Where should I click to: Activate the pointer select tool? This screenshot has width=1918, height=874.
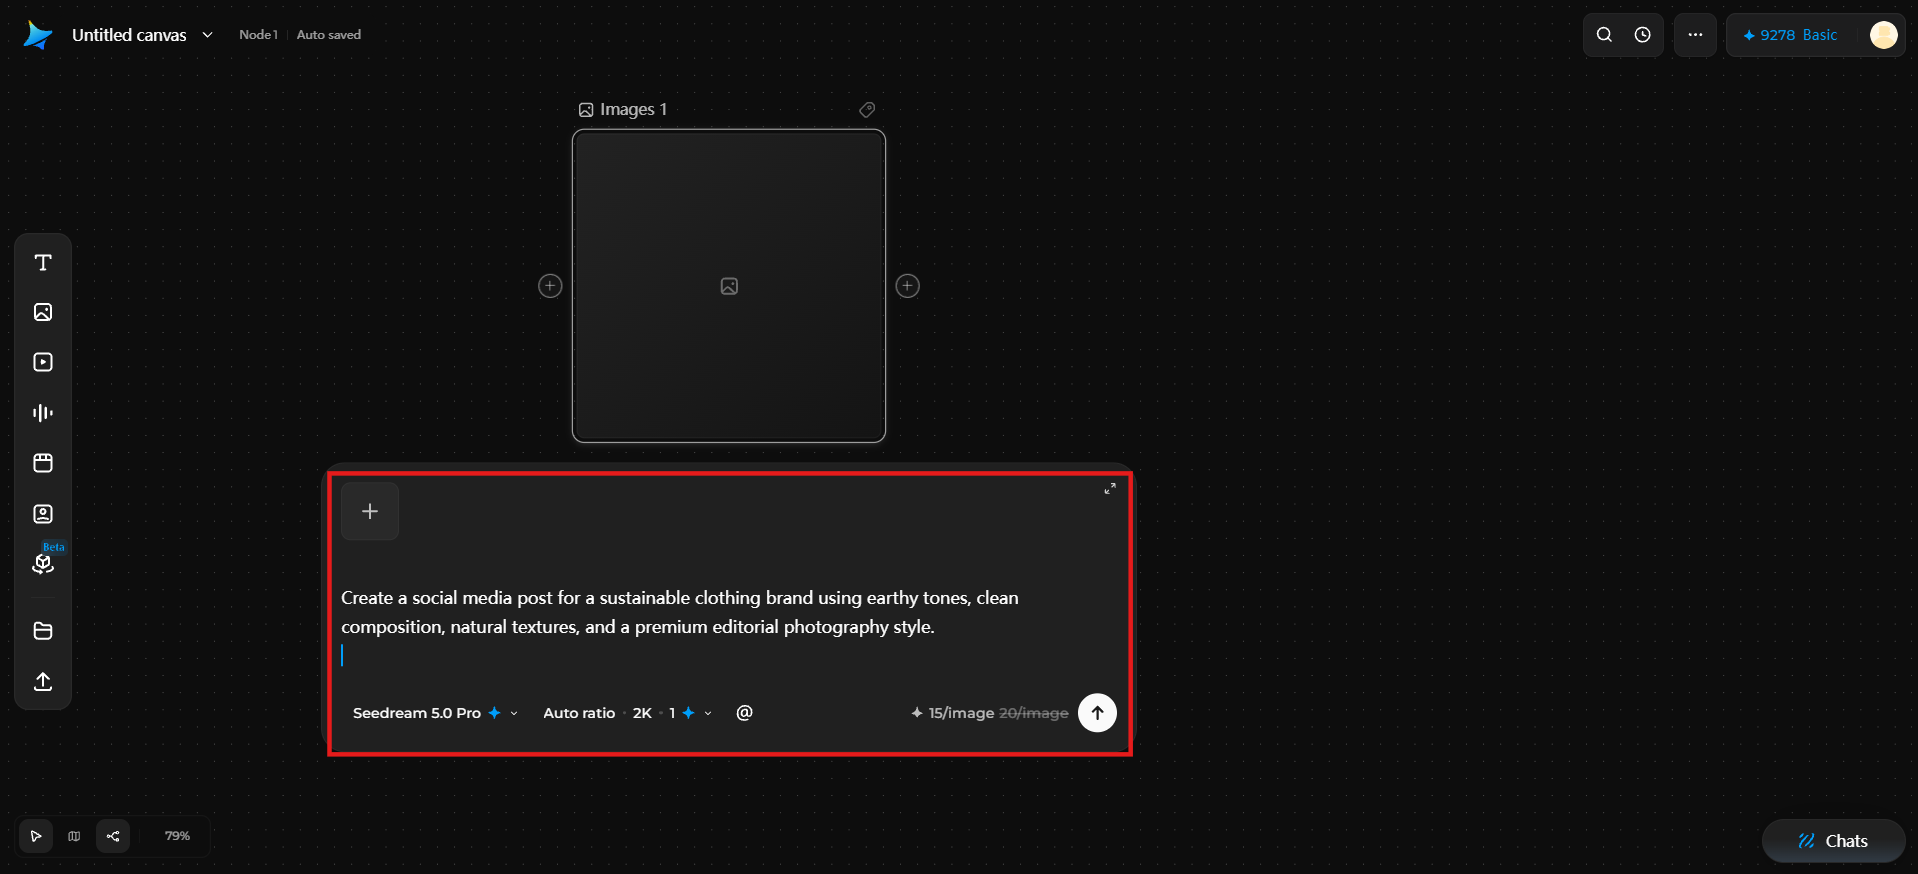36,836
